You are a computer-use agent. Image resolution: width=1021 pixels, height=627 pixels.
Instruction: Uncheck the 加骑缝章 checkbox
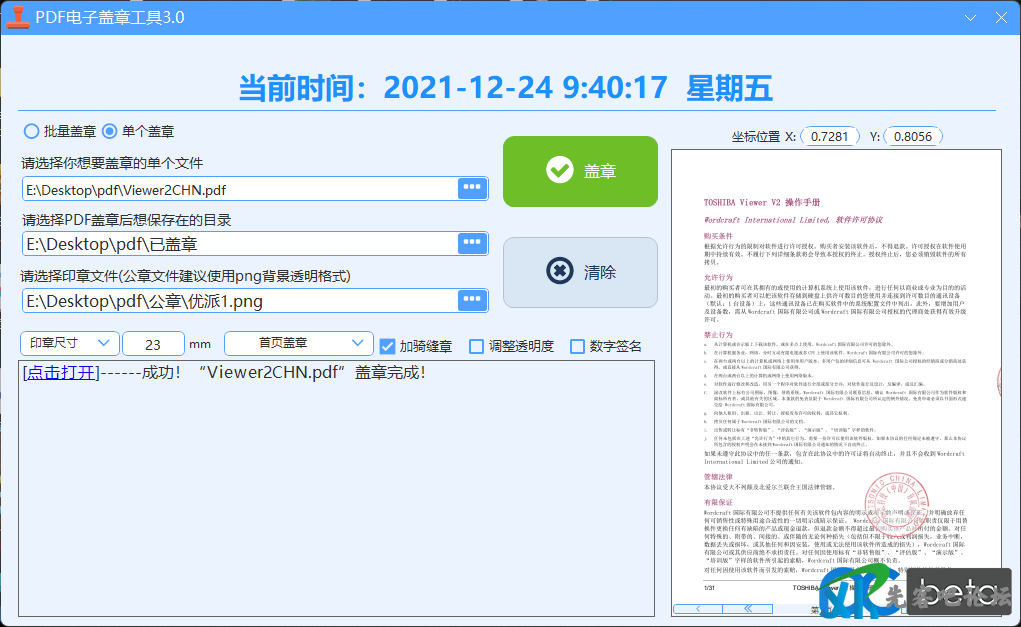click(388, 346)
